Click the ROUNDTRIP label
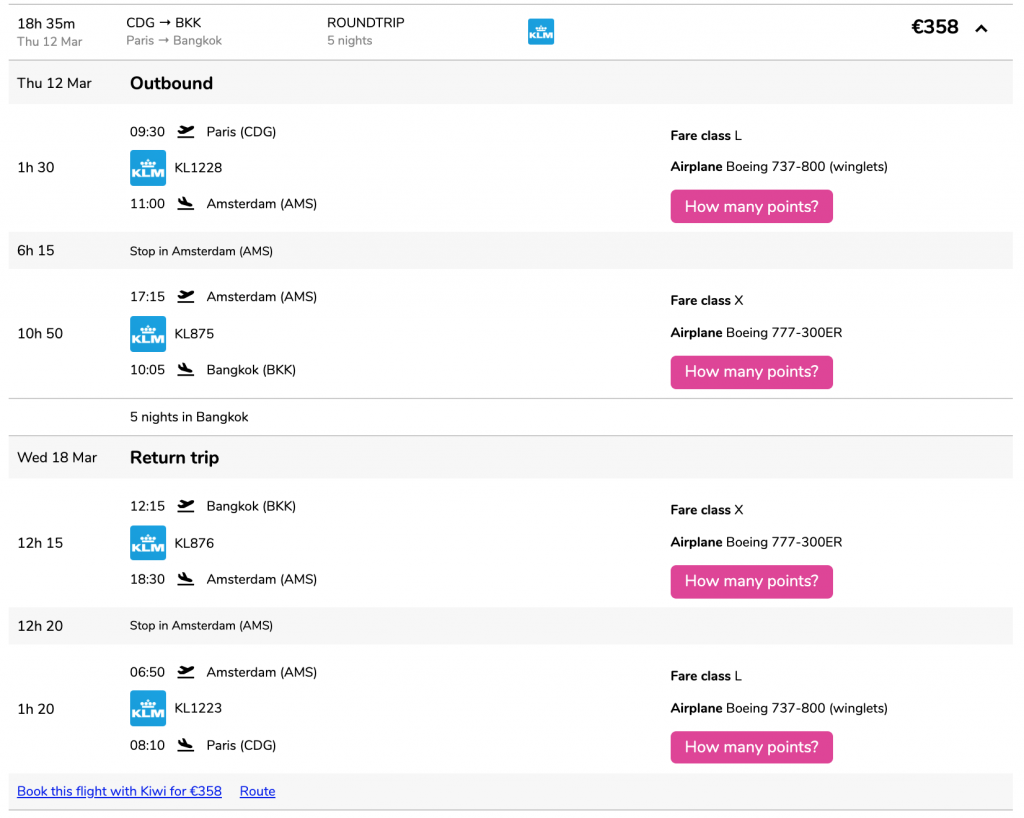 point(366,23)
